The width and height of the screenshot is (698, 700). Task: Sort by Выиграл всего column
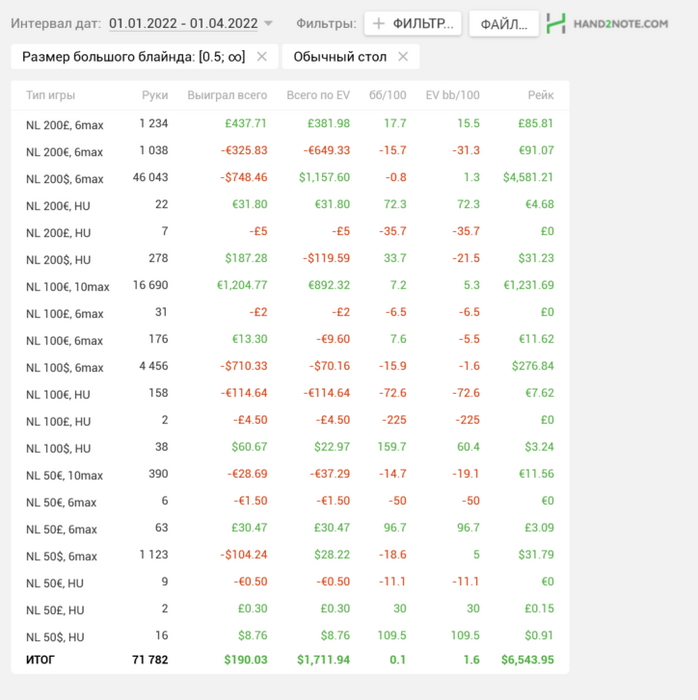click(227, 96)
